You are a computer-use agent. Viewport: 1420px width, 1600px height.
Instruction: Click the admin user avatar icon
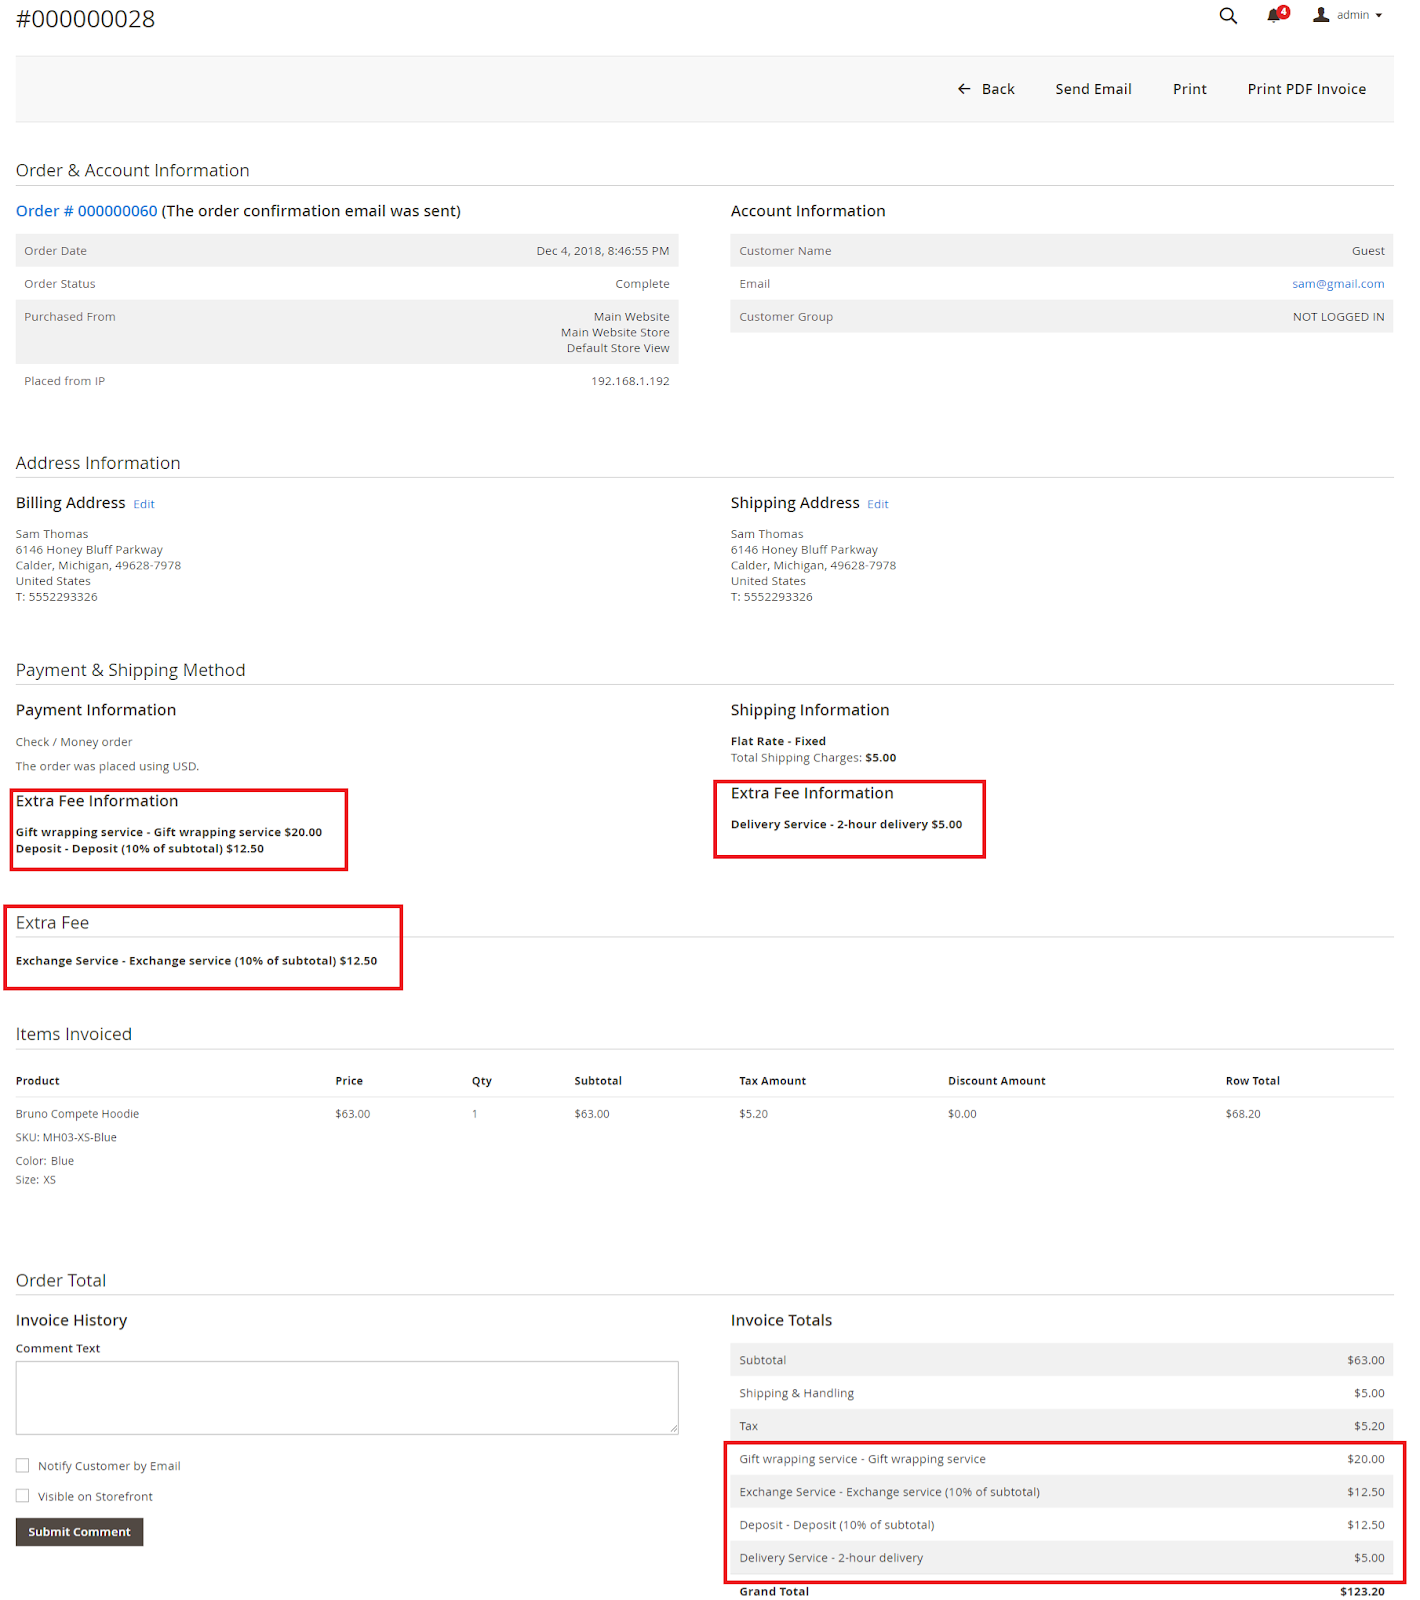click(1321, 15)
